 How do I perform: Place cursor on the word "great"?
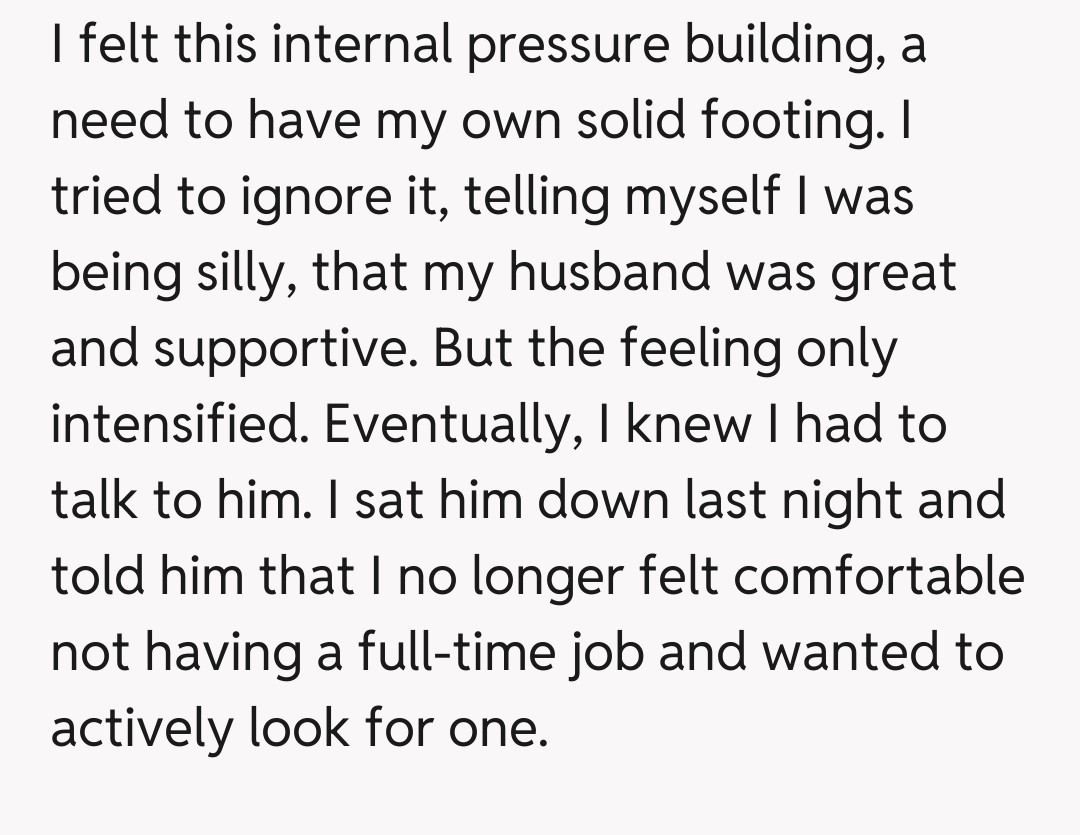point(895,273)
